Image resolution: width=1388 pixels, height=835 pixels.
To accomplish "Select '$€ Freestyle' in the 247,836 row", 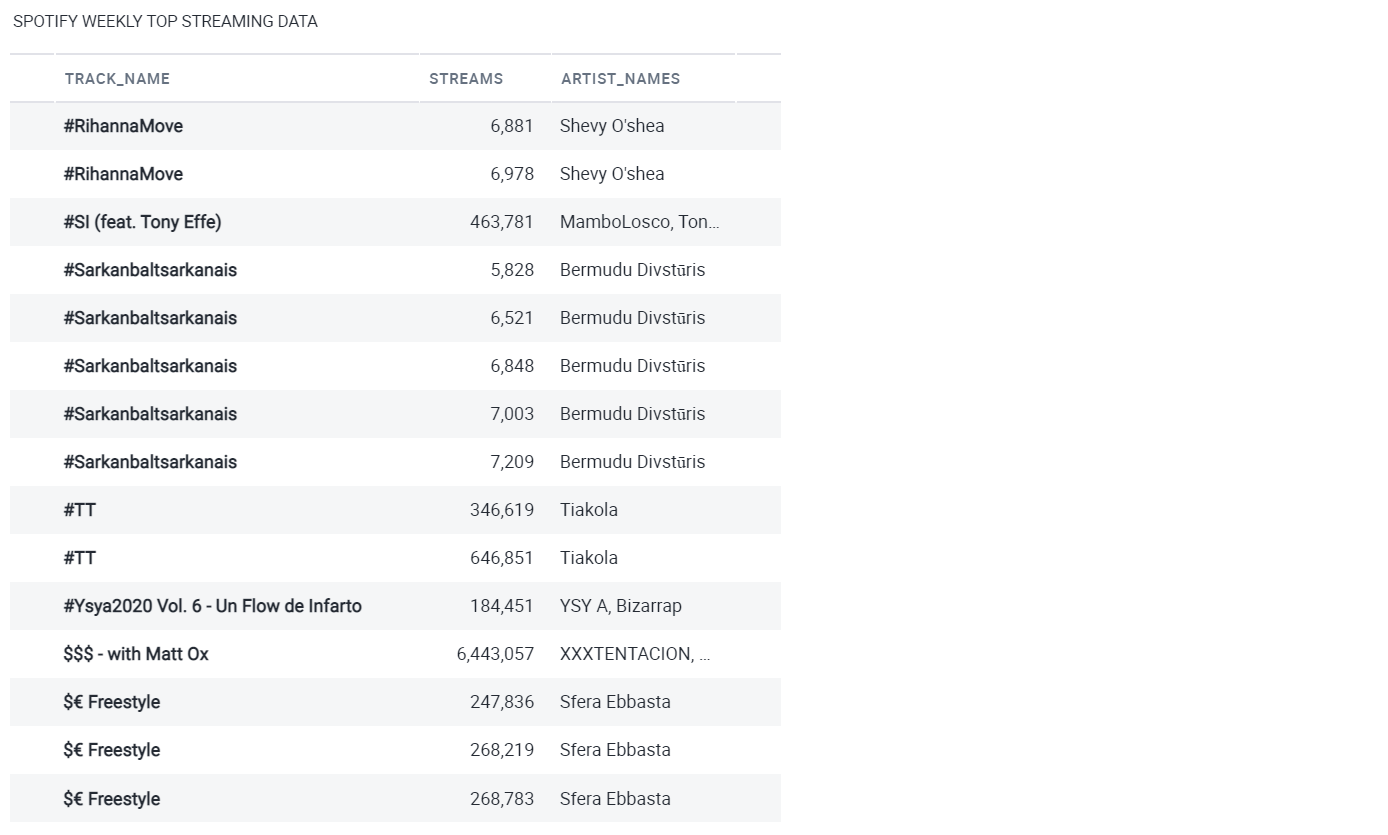I will point(112,702).
